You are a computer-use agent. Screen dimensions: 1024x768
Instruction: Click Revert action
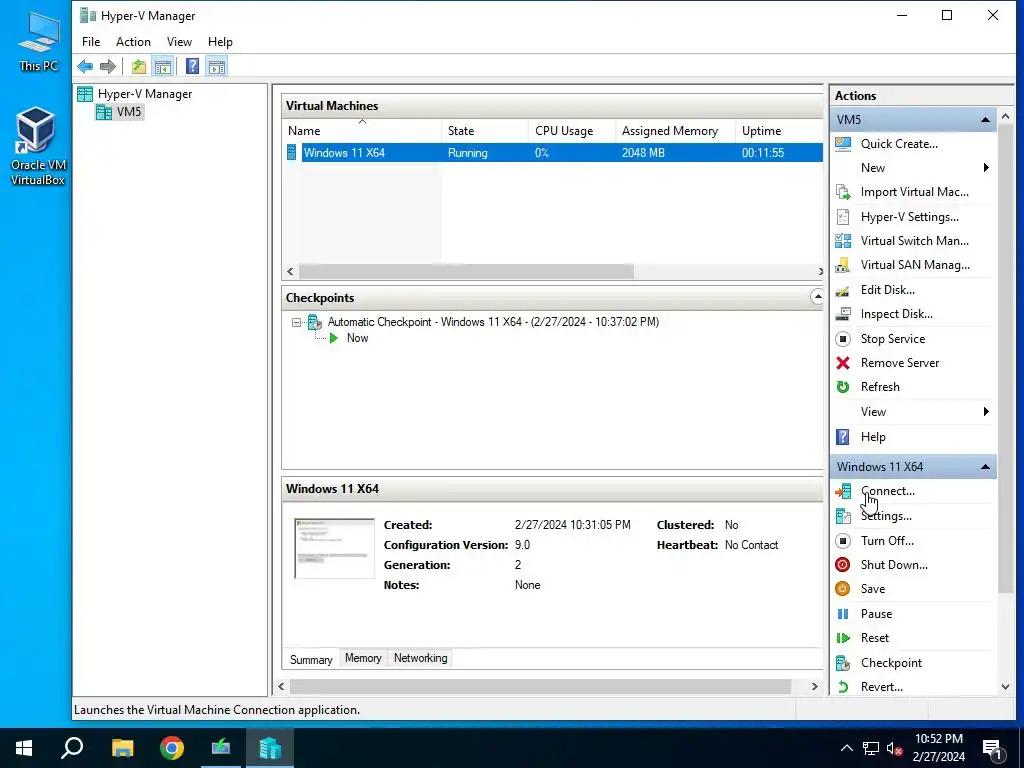click(x=881, y=687)
